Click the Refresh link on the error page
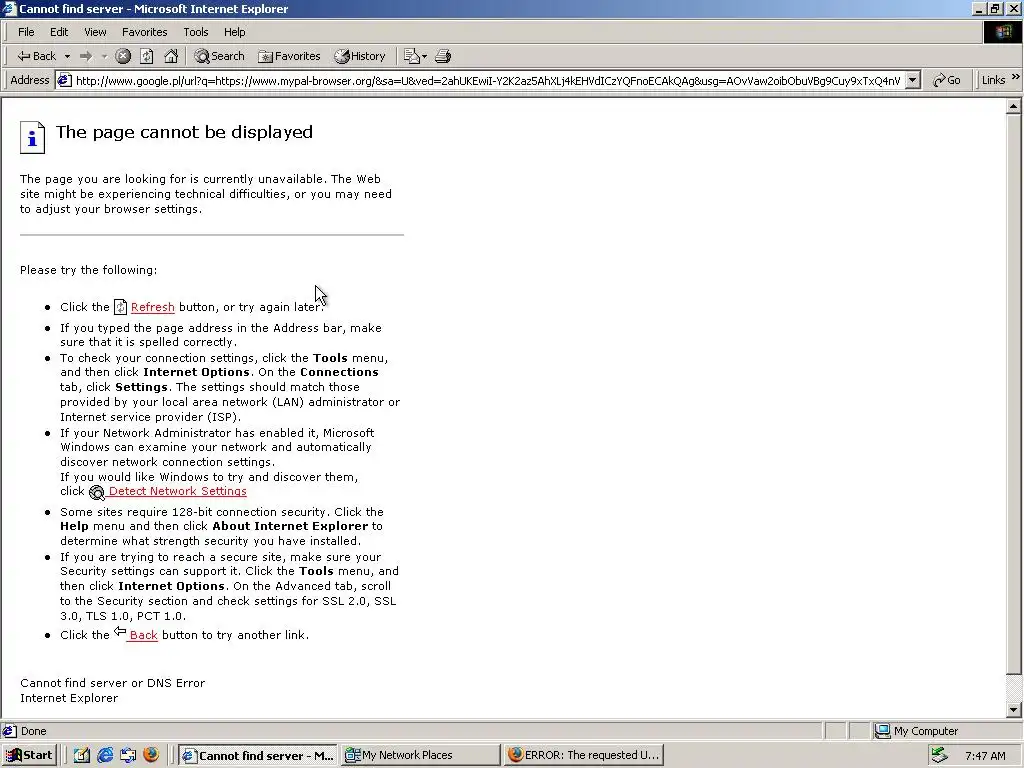Image resolution: width=1024 pixels, height=768 pixels. click(x=153, y=307)
